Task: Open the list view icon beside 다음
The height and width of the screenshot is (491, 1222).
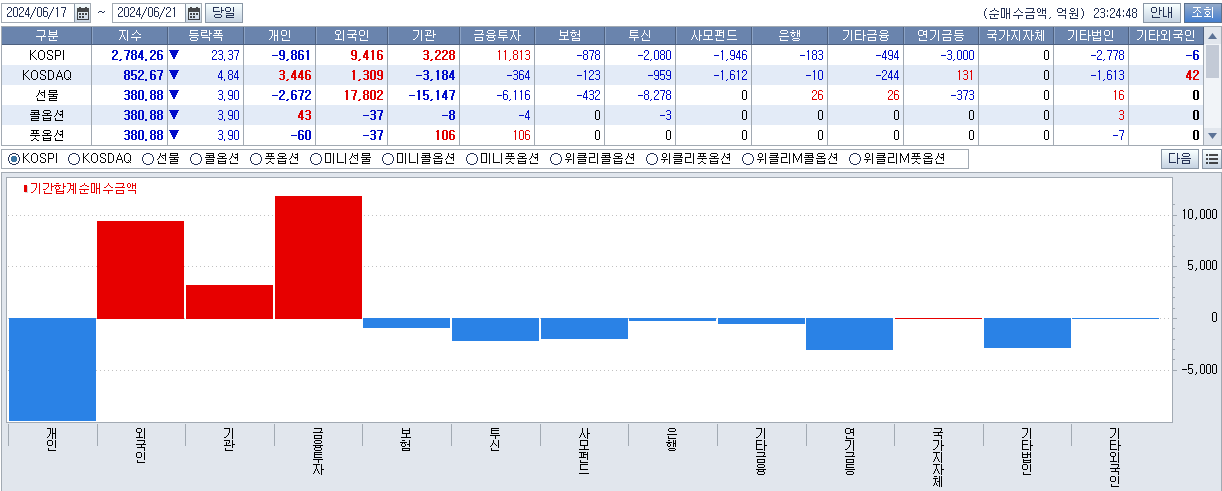Action: click(1211, 158)
